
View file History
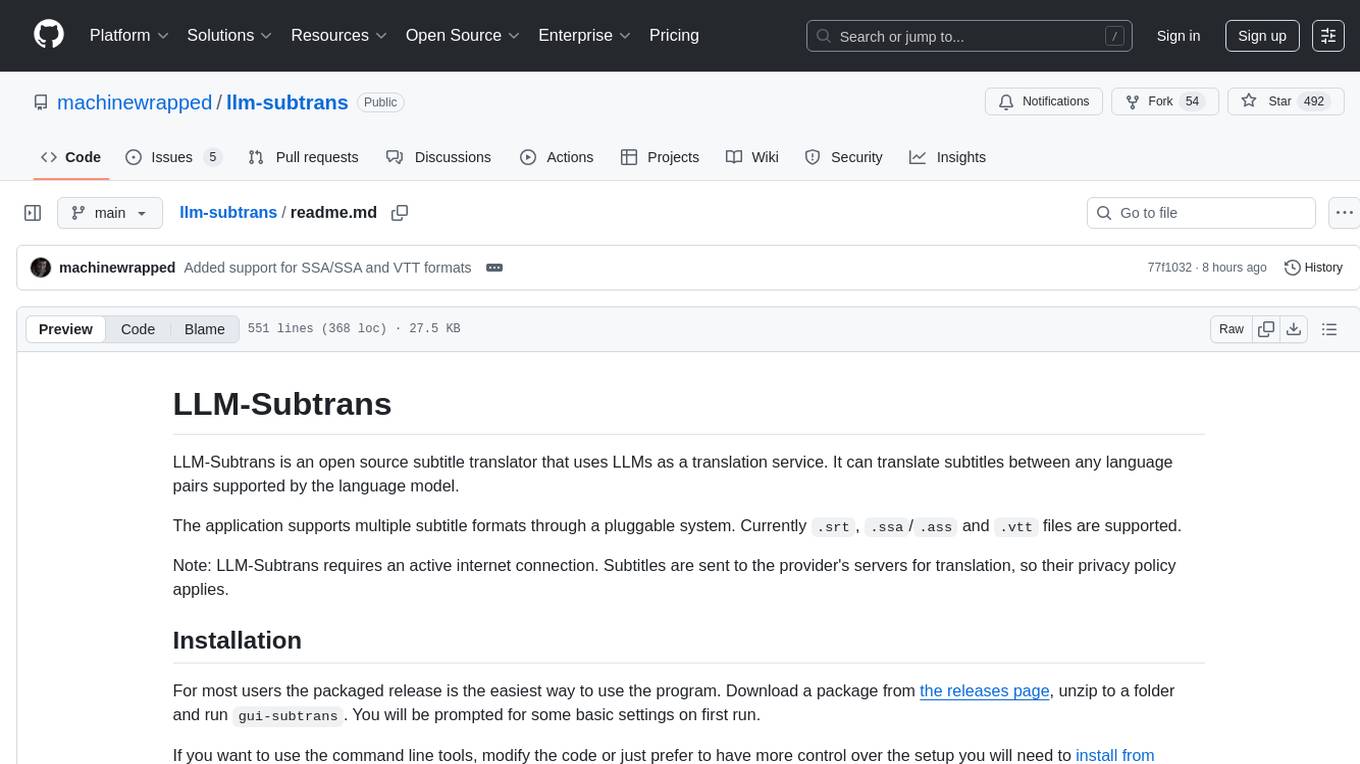coord(1313,268)
